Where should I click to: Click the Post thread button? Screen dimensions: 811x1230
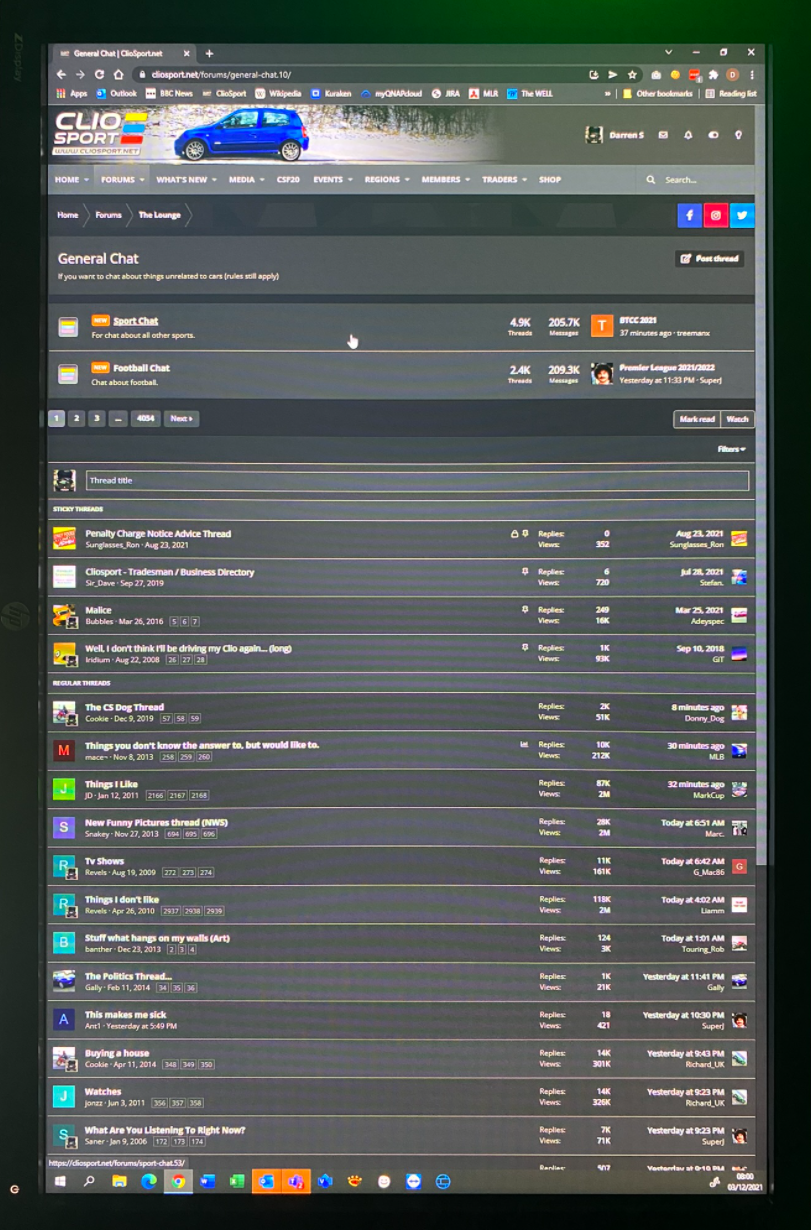click(709, 258)
